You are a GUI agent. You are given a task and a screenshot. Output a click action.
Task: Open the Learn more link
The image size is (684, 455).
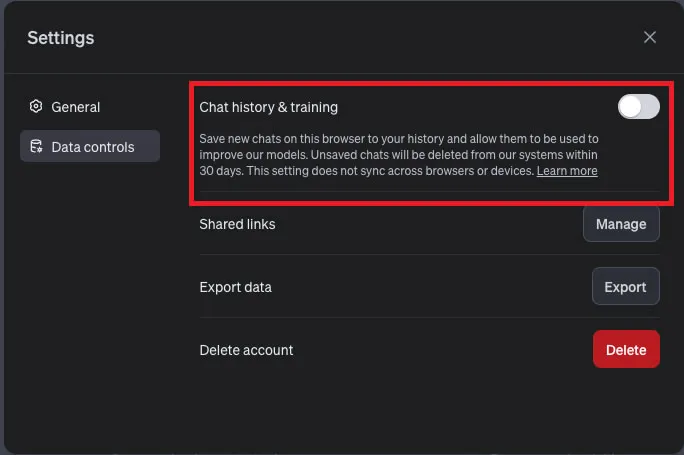click(567, 171)
